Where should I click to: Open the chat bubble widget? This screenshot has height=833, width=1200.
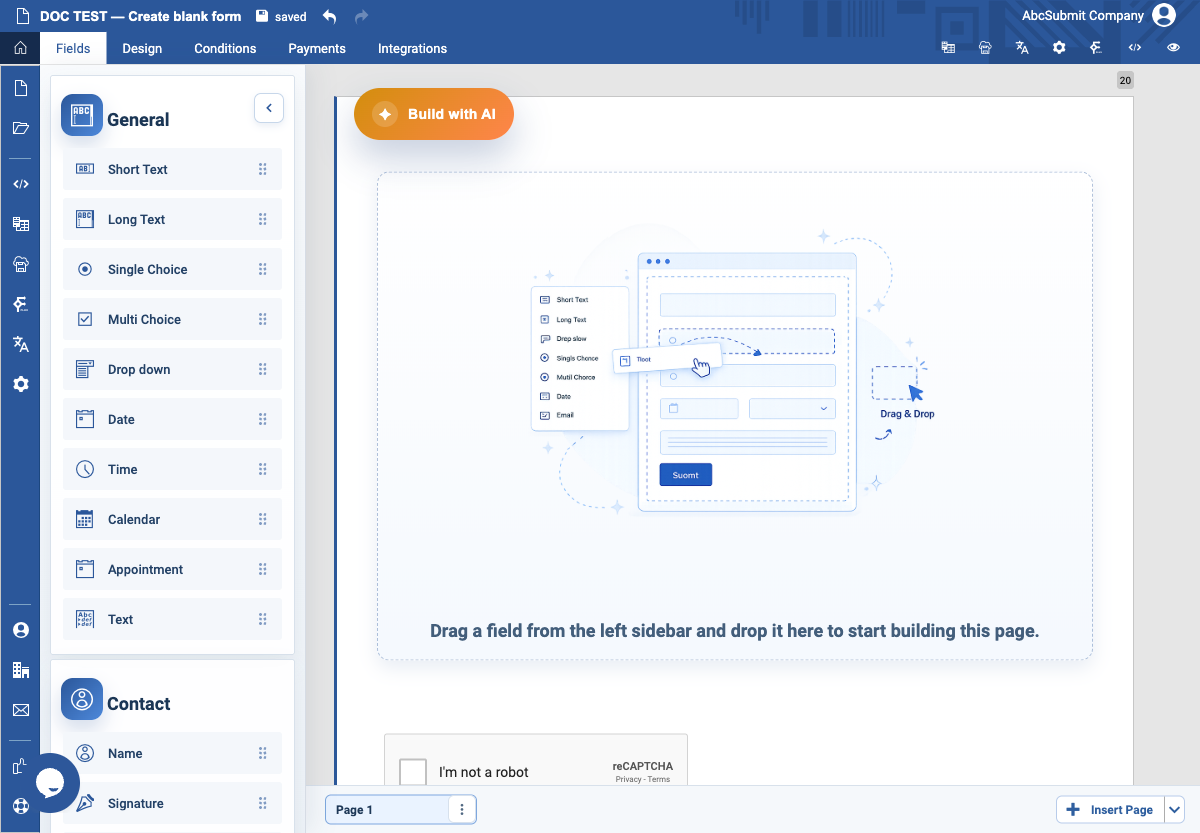pyautogui.click(x=50, y=783)
